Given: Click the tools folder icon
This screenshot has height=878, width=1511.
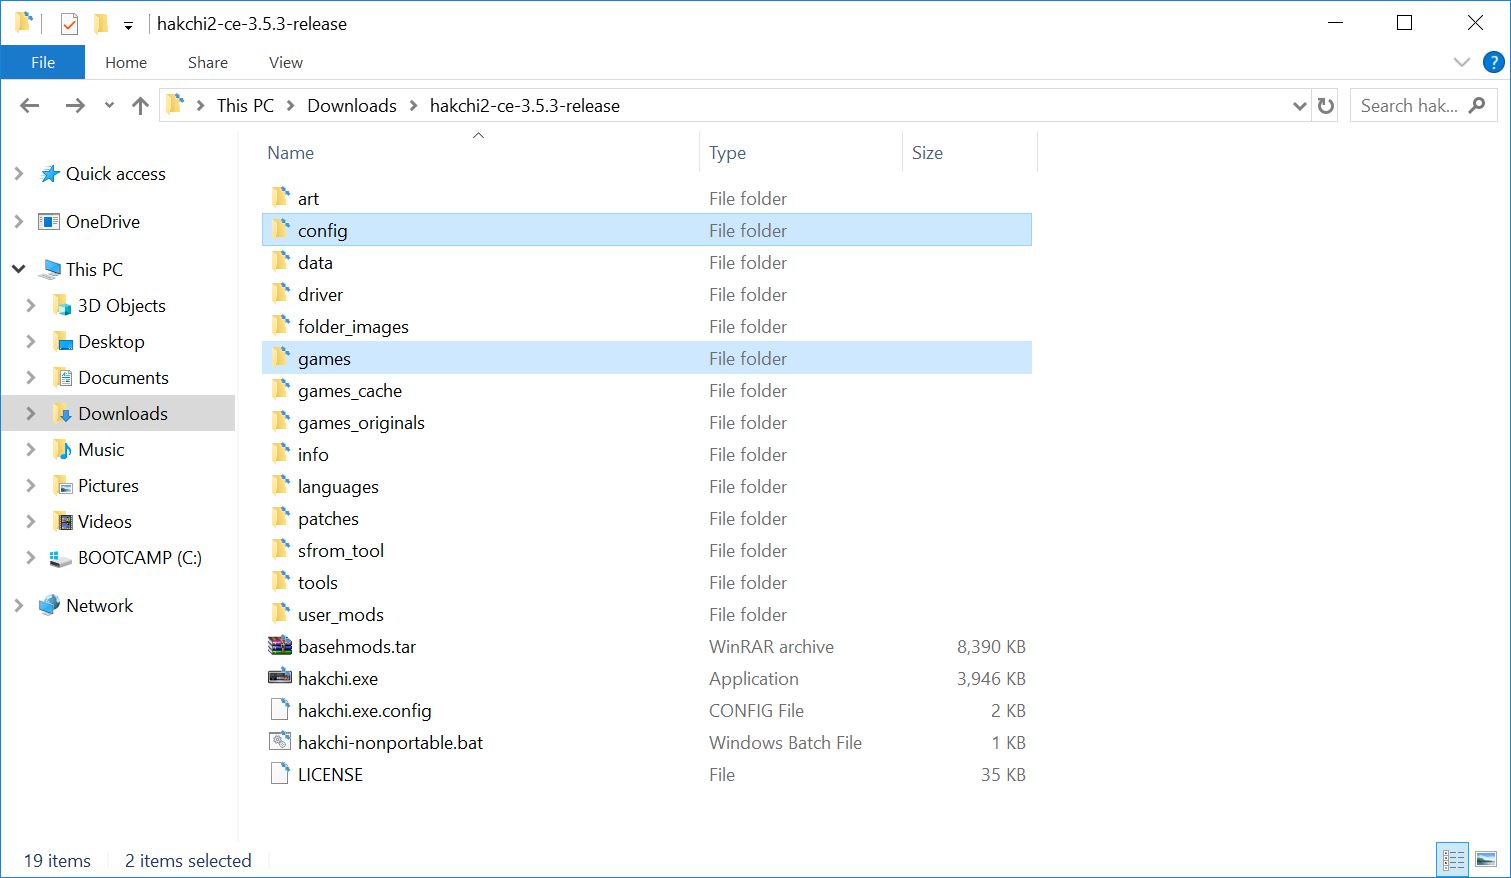Looking at the screenshot, I should tap(281, 582).
